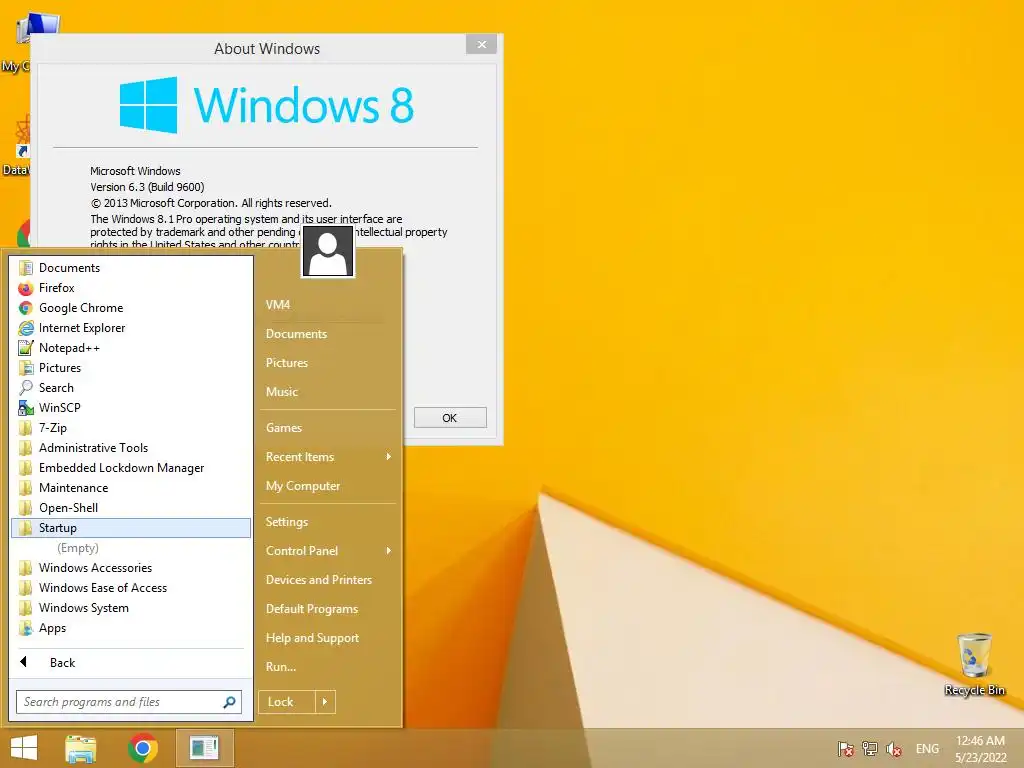The width and height of the screenshot is (1024, 768).
Task: Open Control Panel submenu
Action: pos(328,551)
